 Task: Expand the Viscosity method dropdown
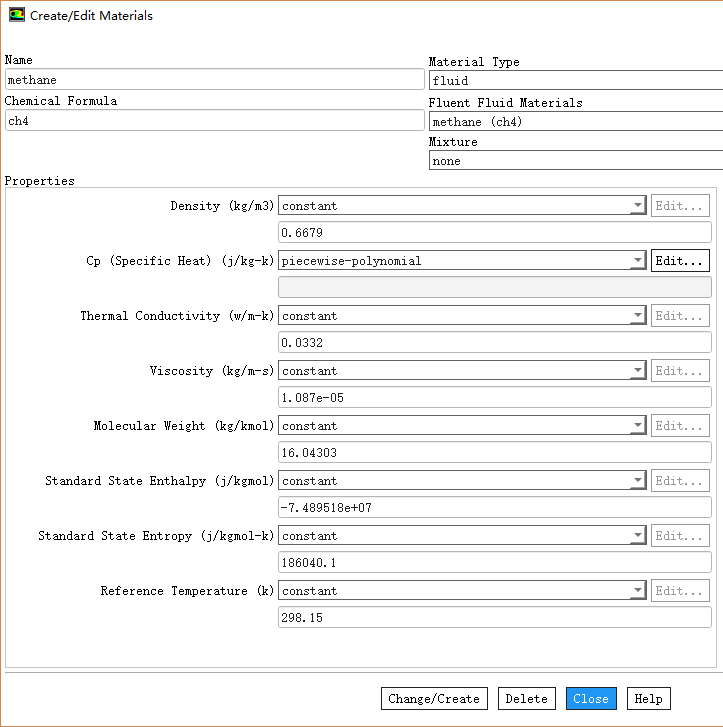coord(462,371)
